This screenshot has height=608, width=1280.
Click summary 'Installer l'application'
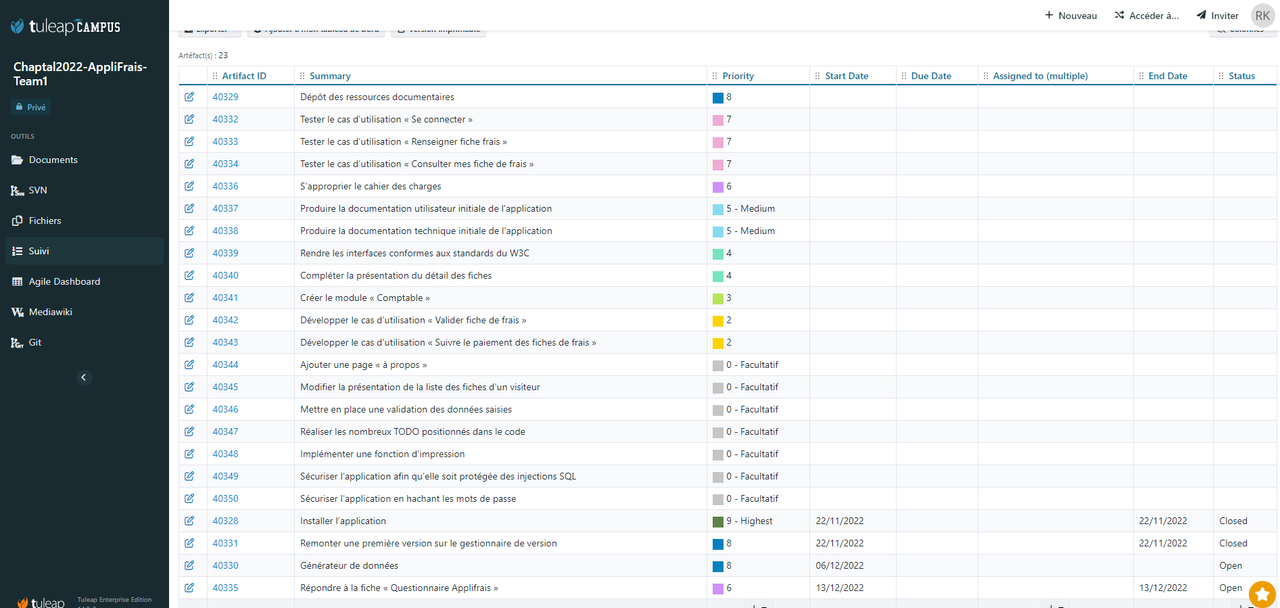click(343, 521)
